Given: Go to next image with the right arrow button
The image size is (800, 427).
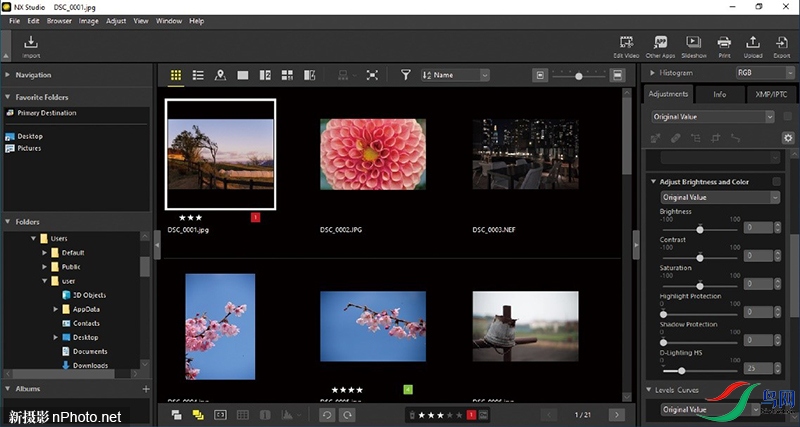Looking at the screenshot, I should pyautogui.click(x=617, y=414).
